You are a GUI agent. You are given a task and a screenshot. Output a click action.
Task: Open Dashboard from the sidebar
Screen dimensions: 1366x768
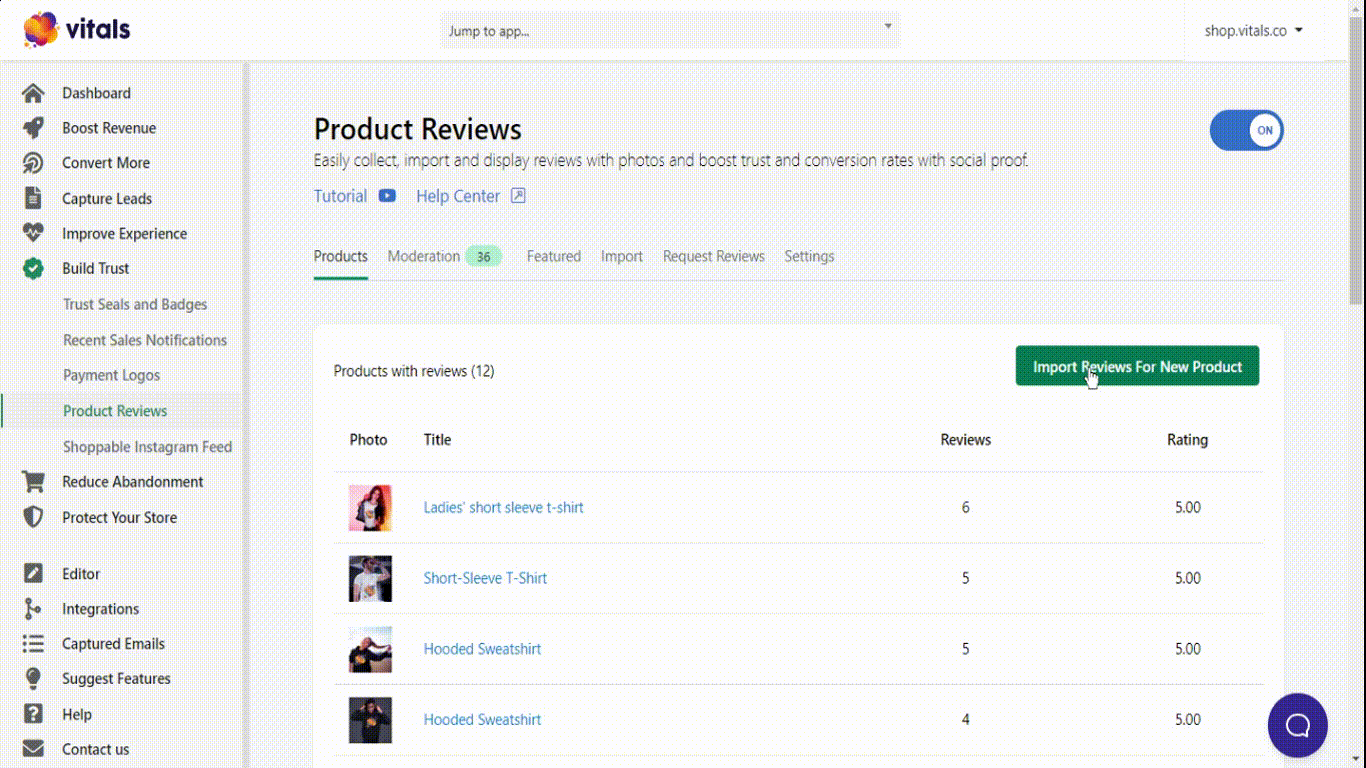point(96,93)
